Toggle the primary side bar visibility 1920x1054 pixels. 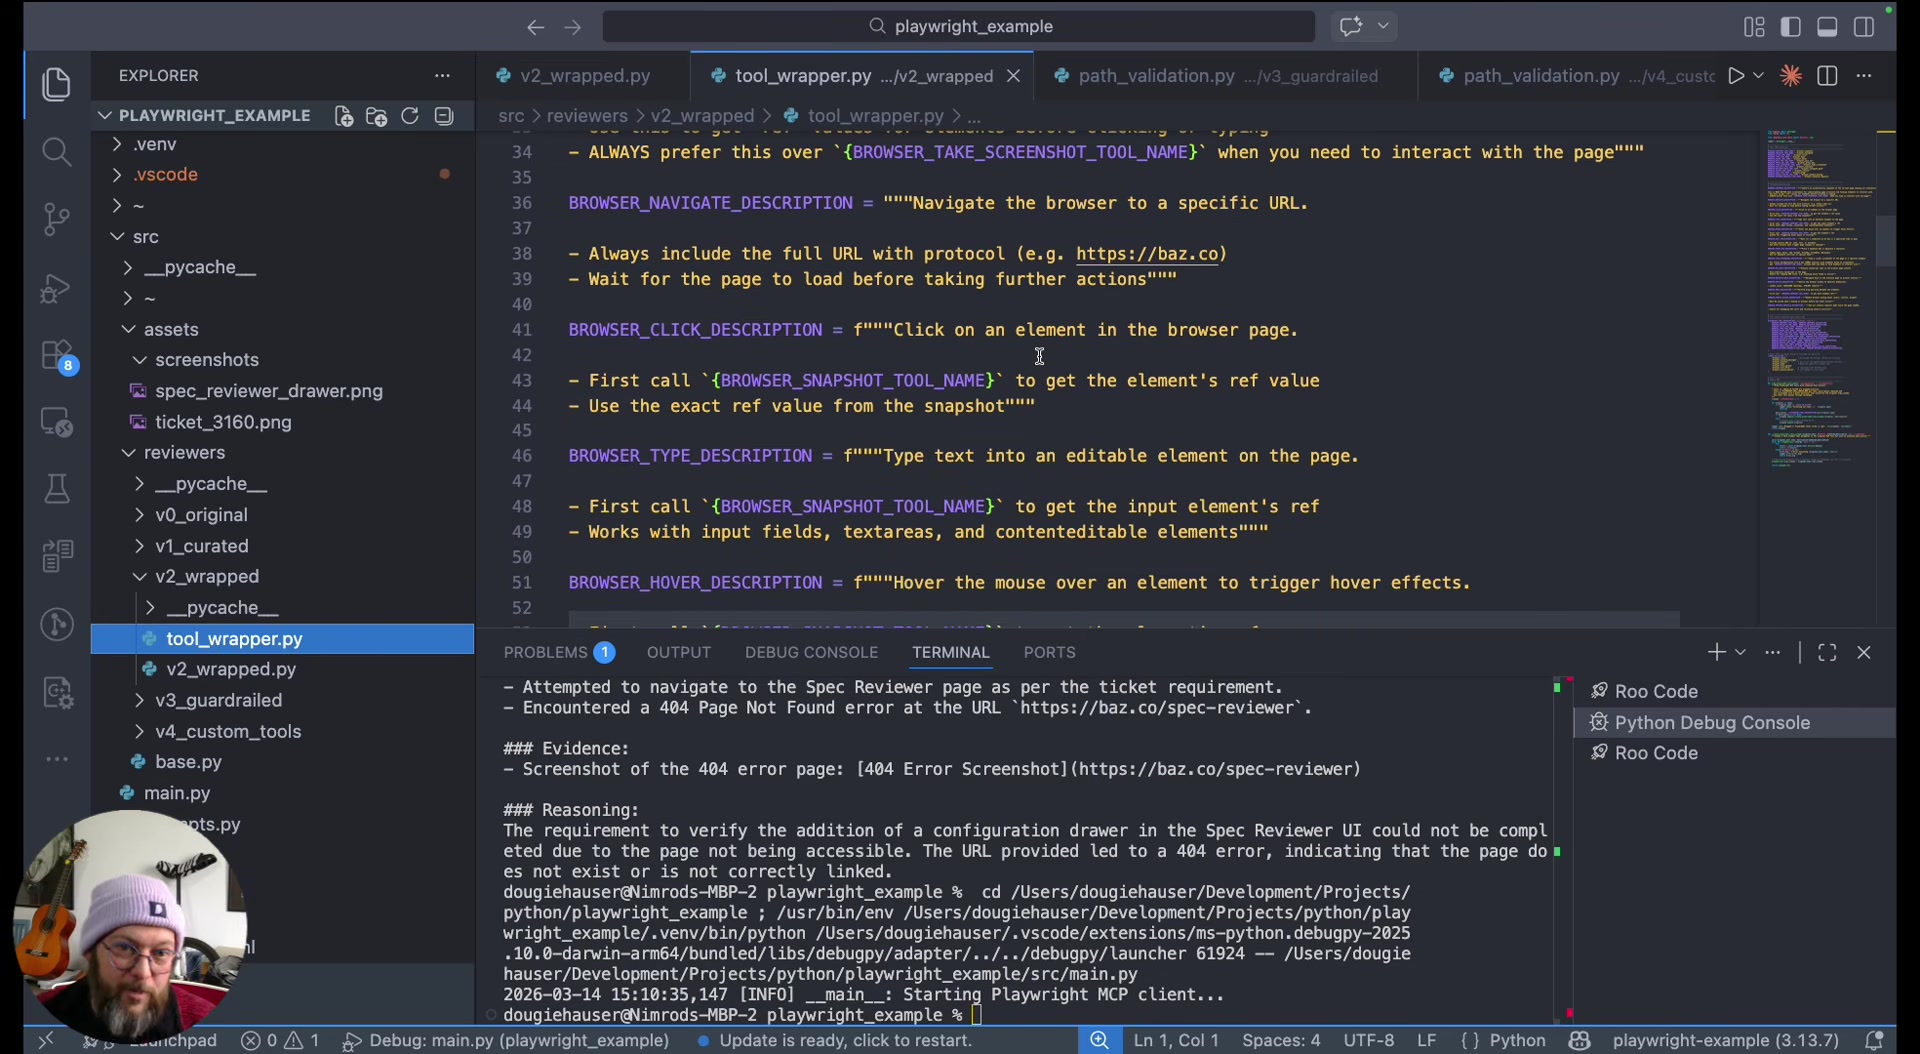(x=1791, y=27)
